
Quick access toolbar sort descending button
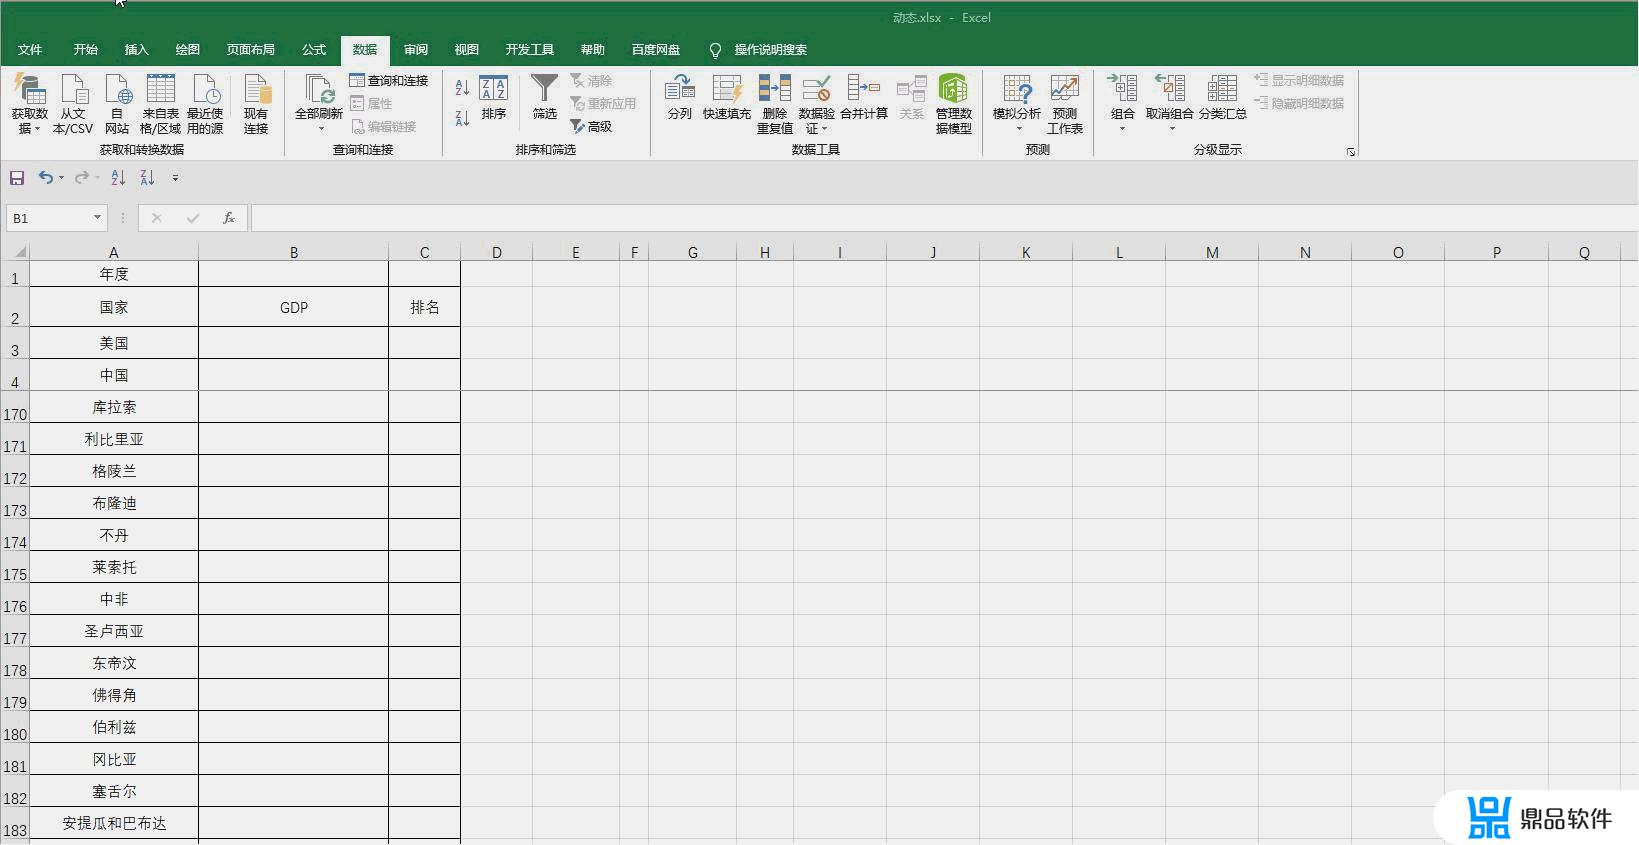point(147,178)
